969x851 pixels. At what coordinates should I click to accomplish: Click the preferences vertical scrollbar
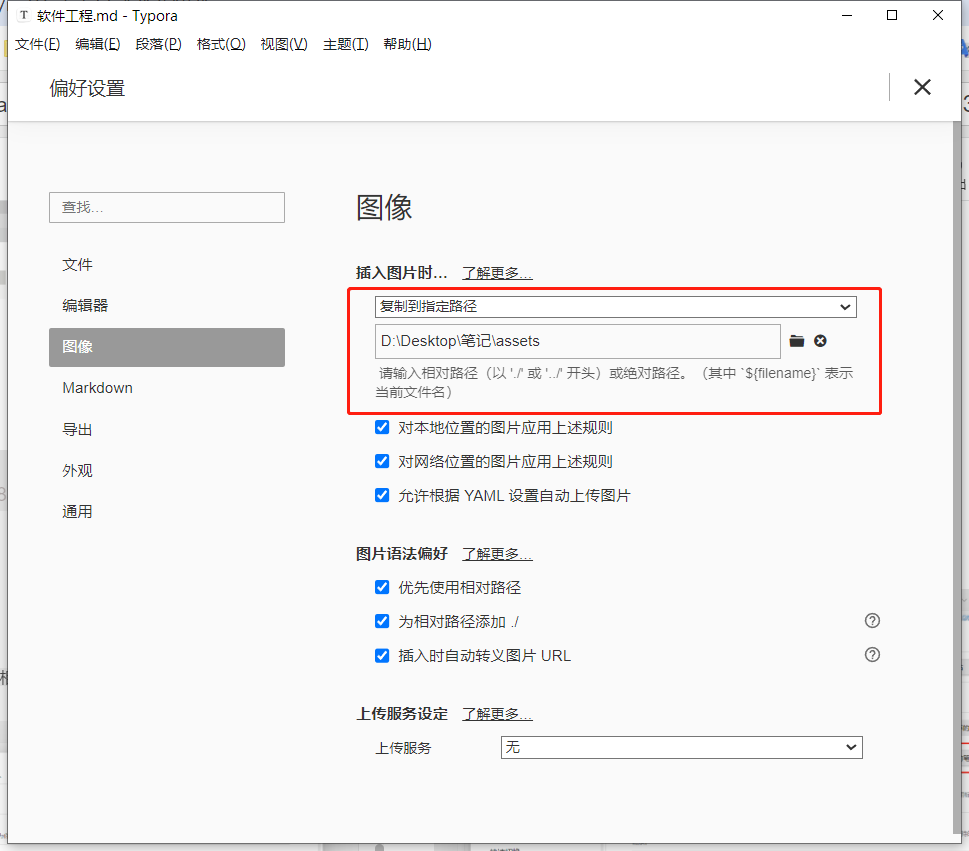(957, 476)
